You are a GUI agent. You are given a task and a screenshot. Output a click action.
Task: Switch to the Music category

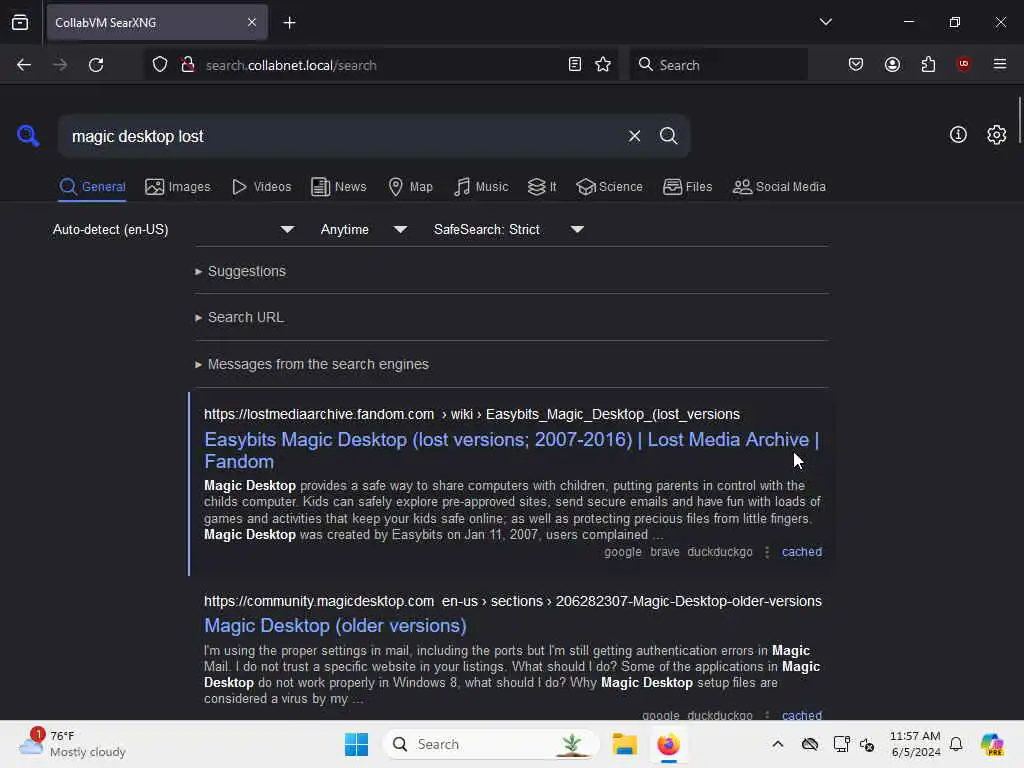click(481, 187)
